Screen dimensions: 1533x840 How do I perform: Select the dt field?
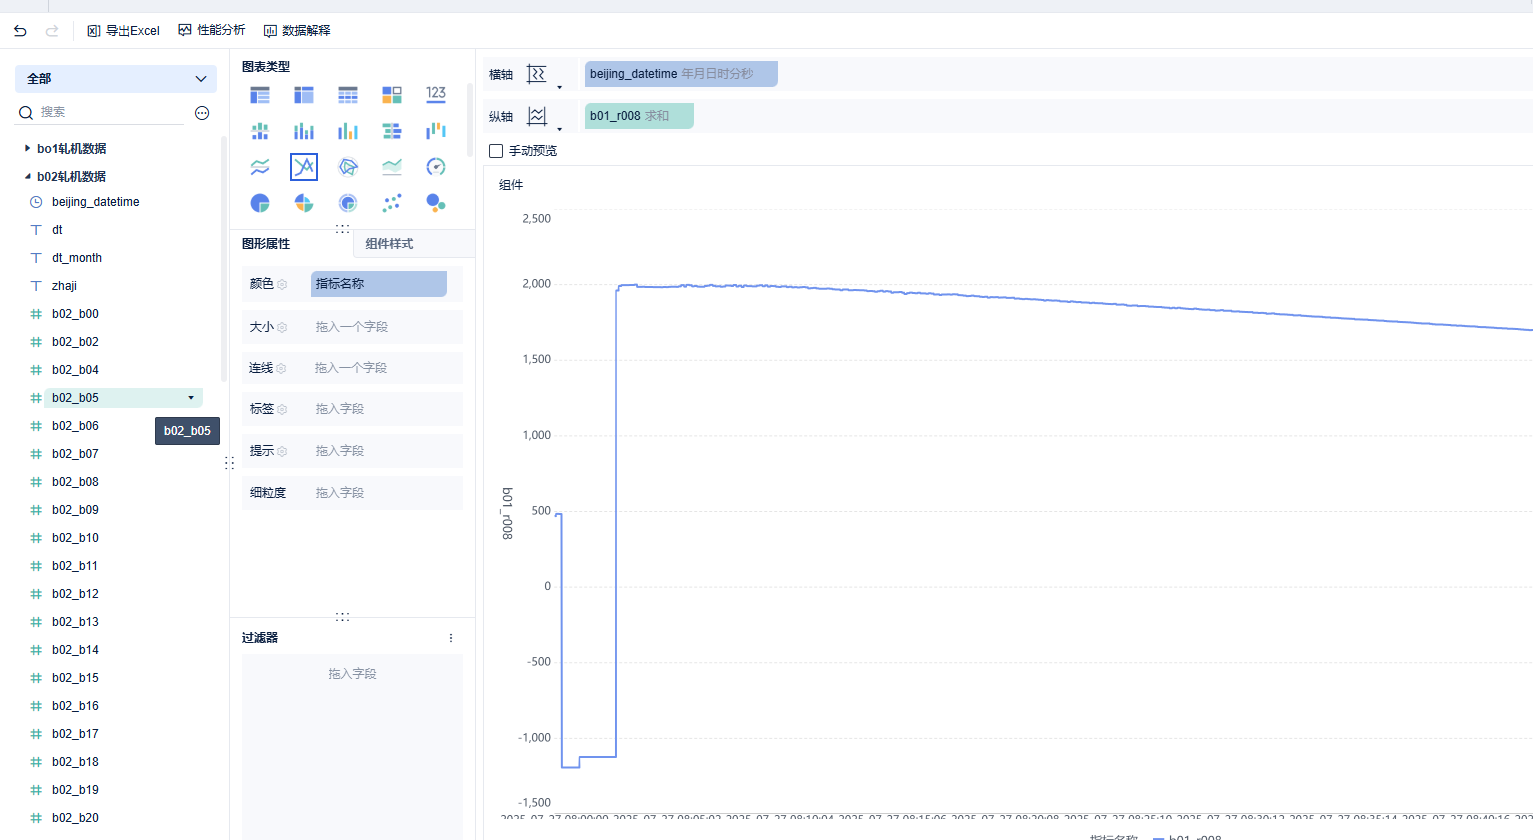point(57,230)
